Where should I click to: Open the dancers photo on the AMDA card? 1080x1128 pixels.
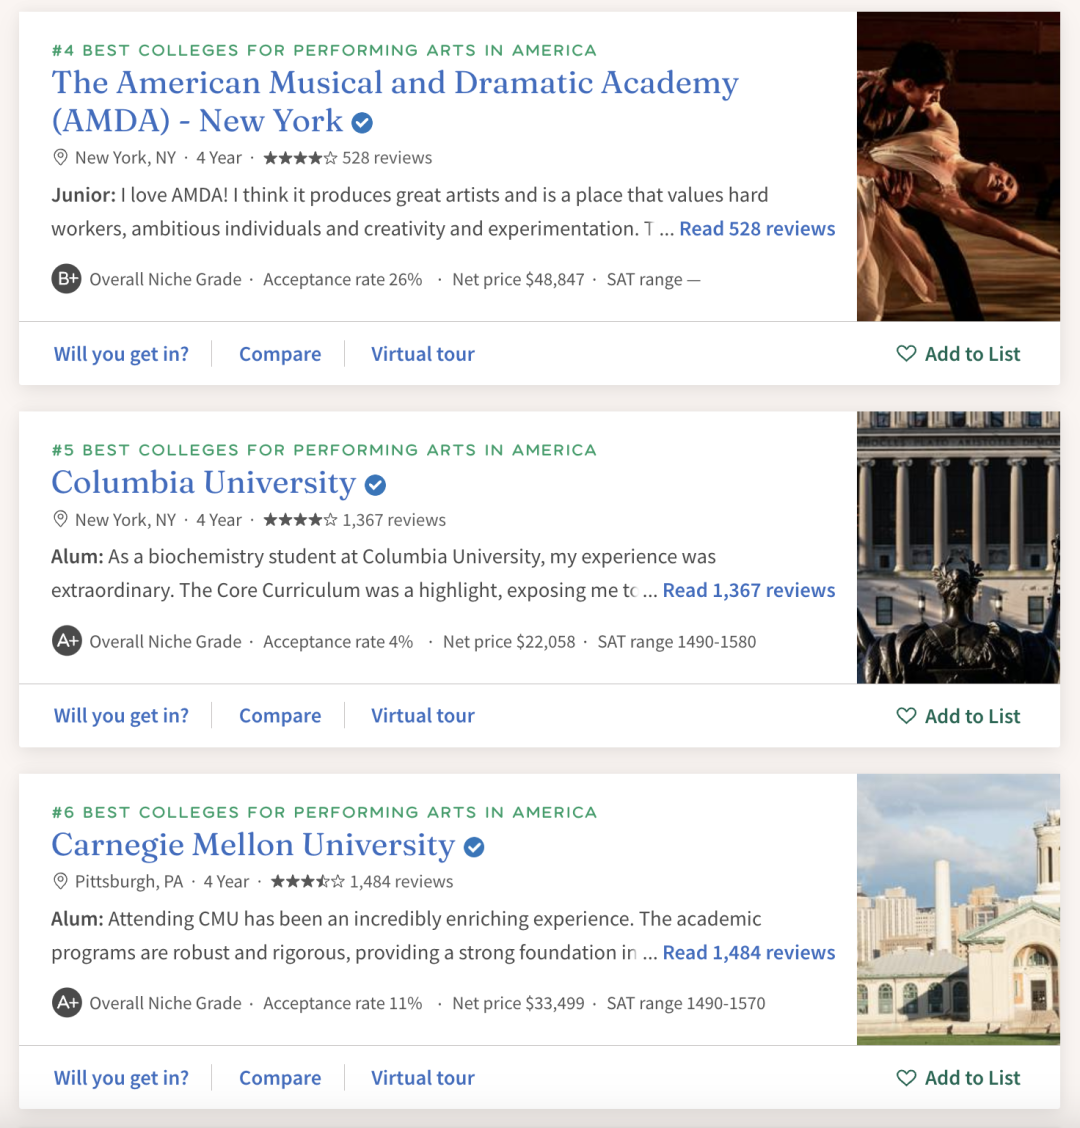958,166
